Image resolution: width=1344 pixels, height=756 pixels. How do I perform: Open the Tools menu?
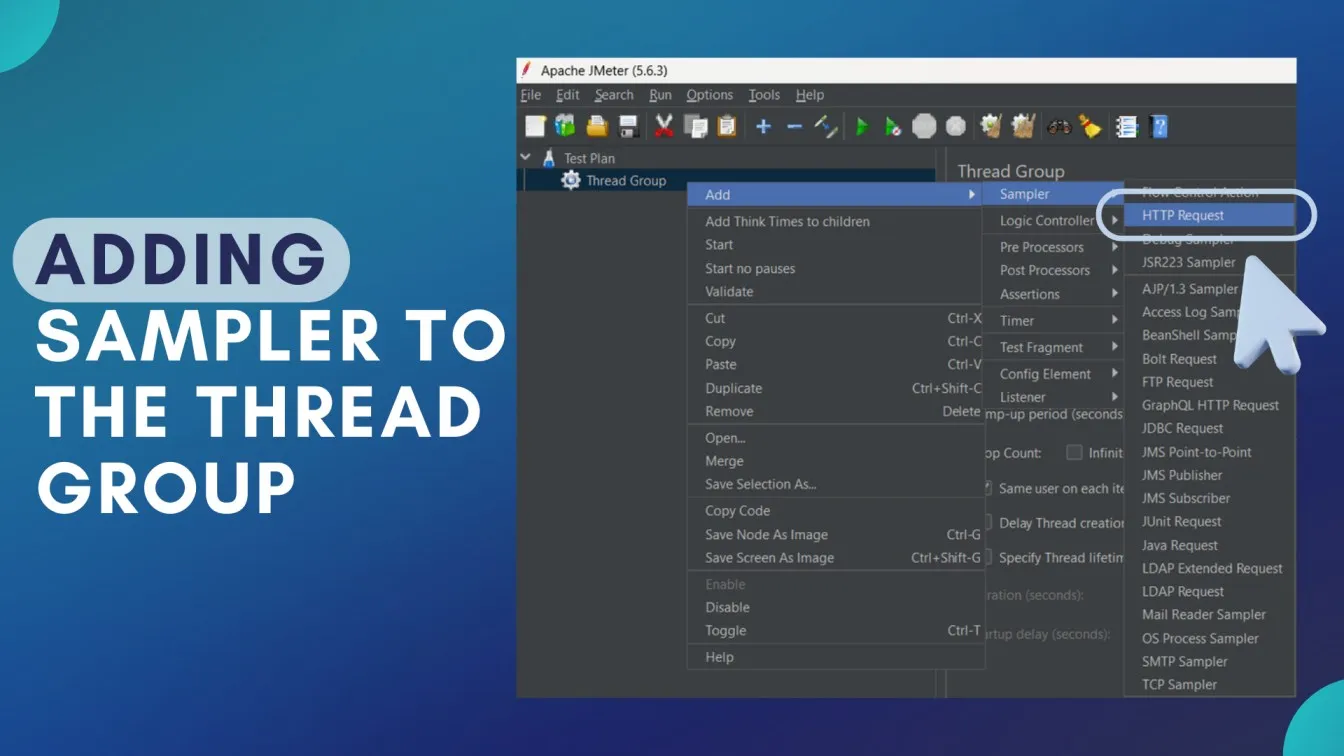(764, 95)
